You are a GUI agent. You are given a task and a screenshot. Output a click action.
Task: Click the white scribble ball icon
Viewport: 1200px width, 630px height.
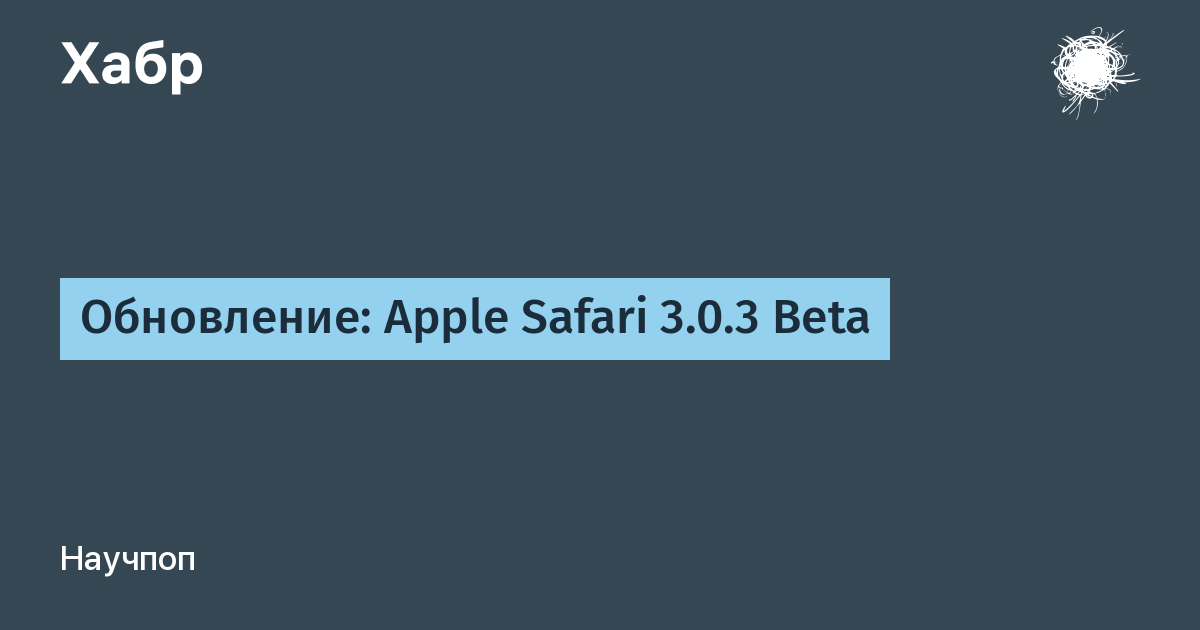pos(1092,72)
